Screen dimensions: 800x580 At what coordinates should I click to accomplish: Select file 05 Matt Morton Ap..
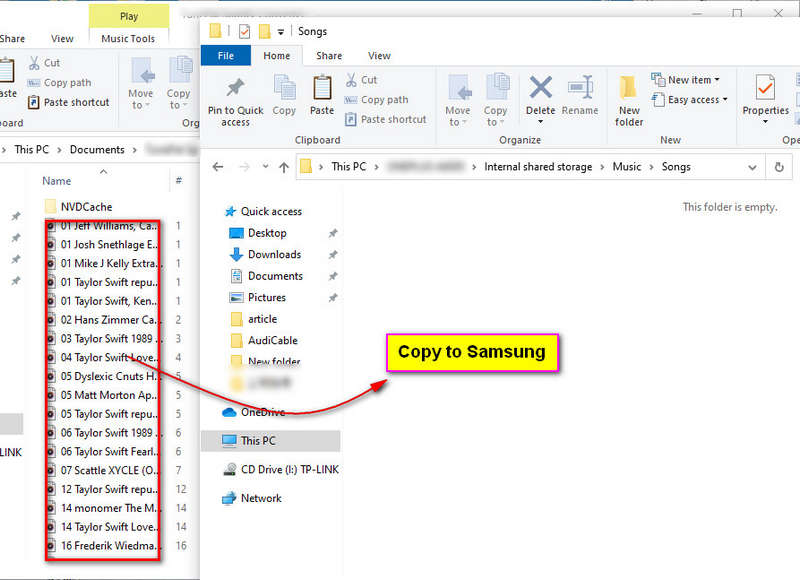pyautogui.click(x=102, y=395)
